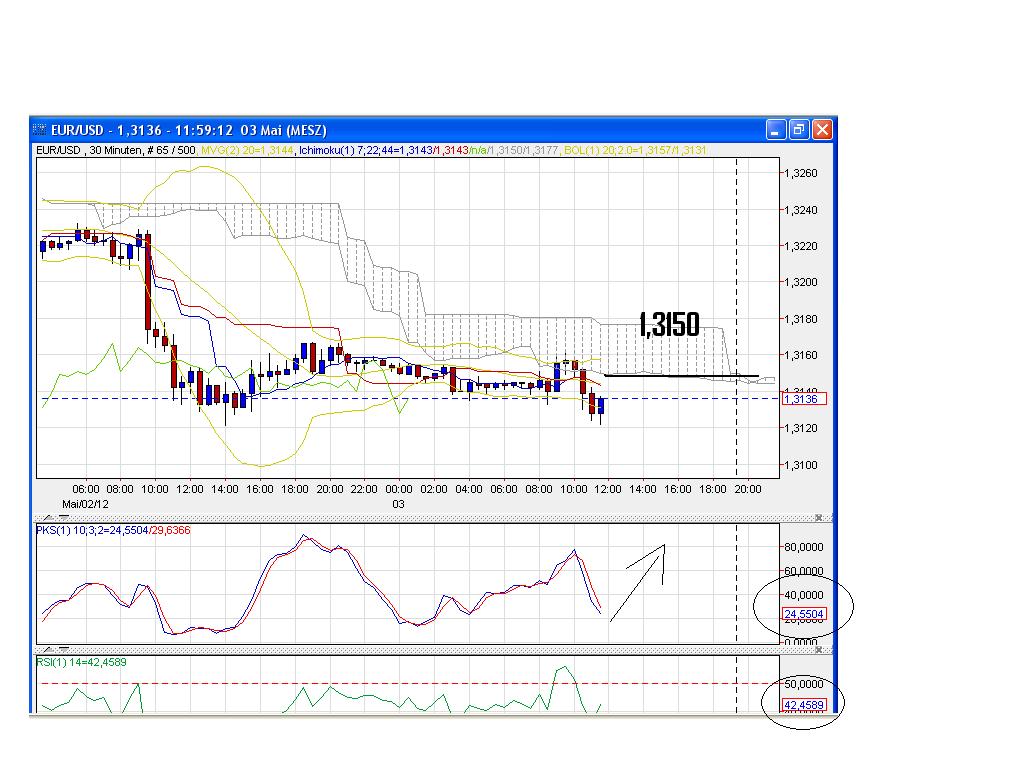1024x768 pixels.
Task: Click the horizontal scrollbar beneath the main chart
Action: point(400,515)
